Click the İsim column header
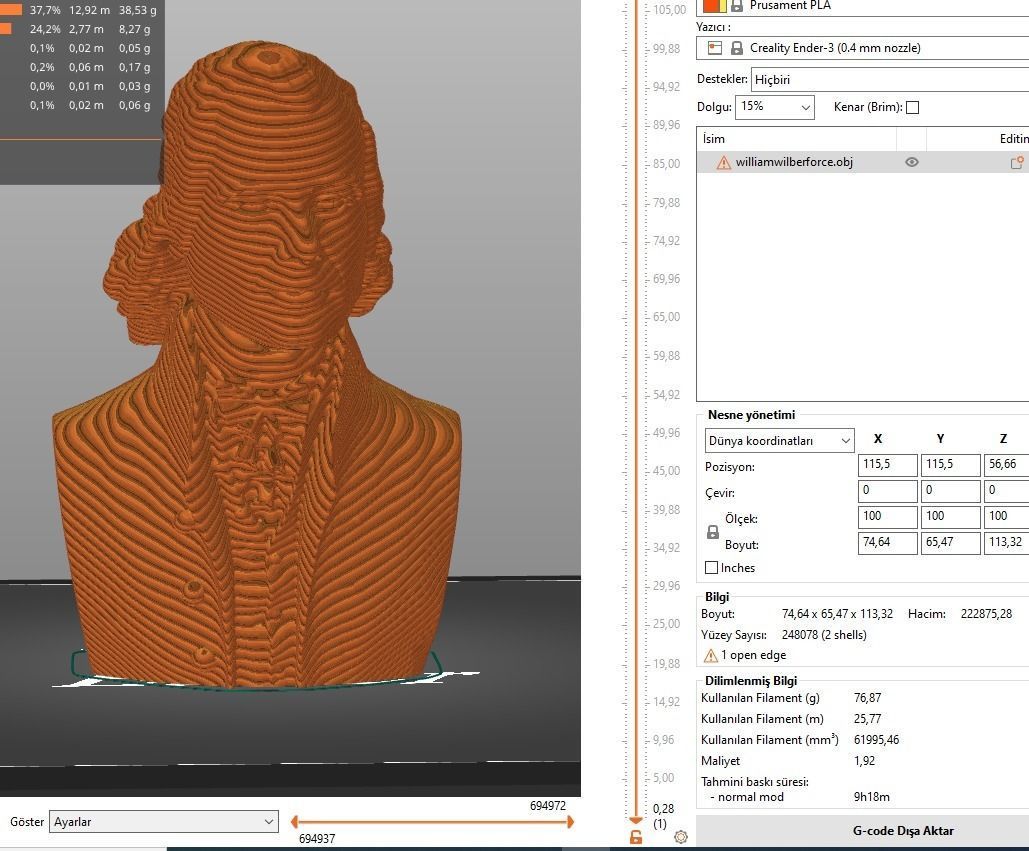 tap(796, 139)
